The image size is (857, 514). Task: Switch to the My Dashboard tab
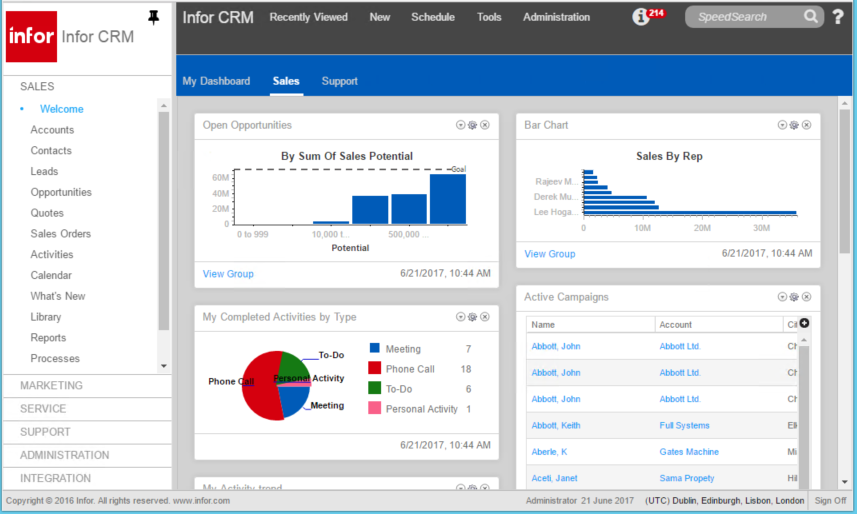tap(216, 81)
